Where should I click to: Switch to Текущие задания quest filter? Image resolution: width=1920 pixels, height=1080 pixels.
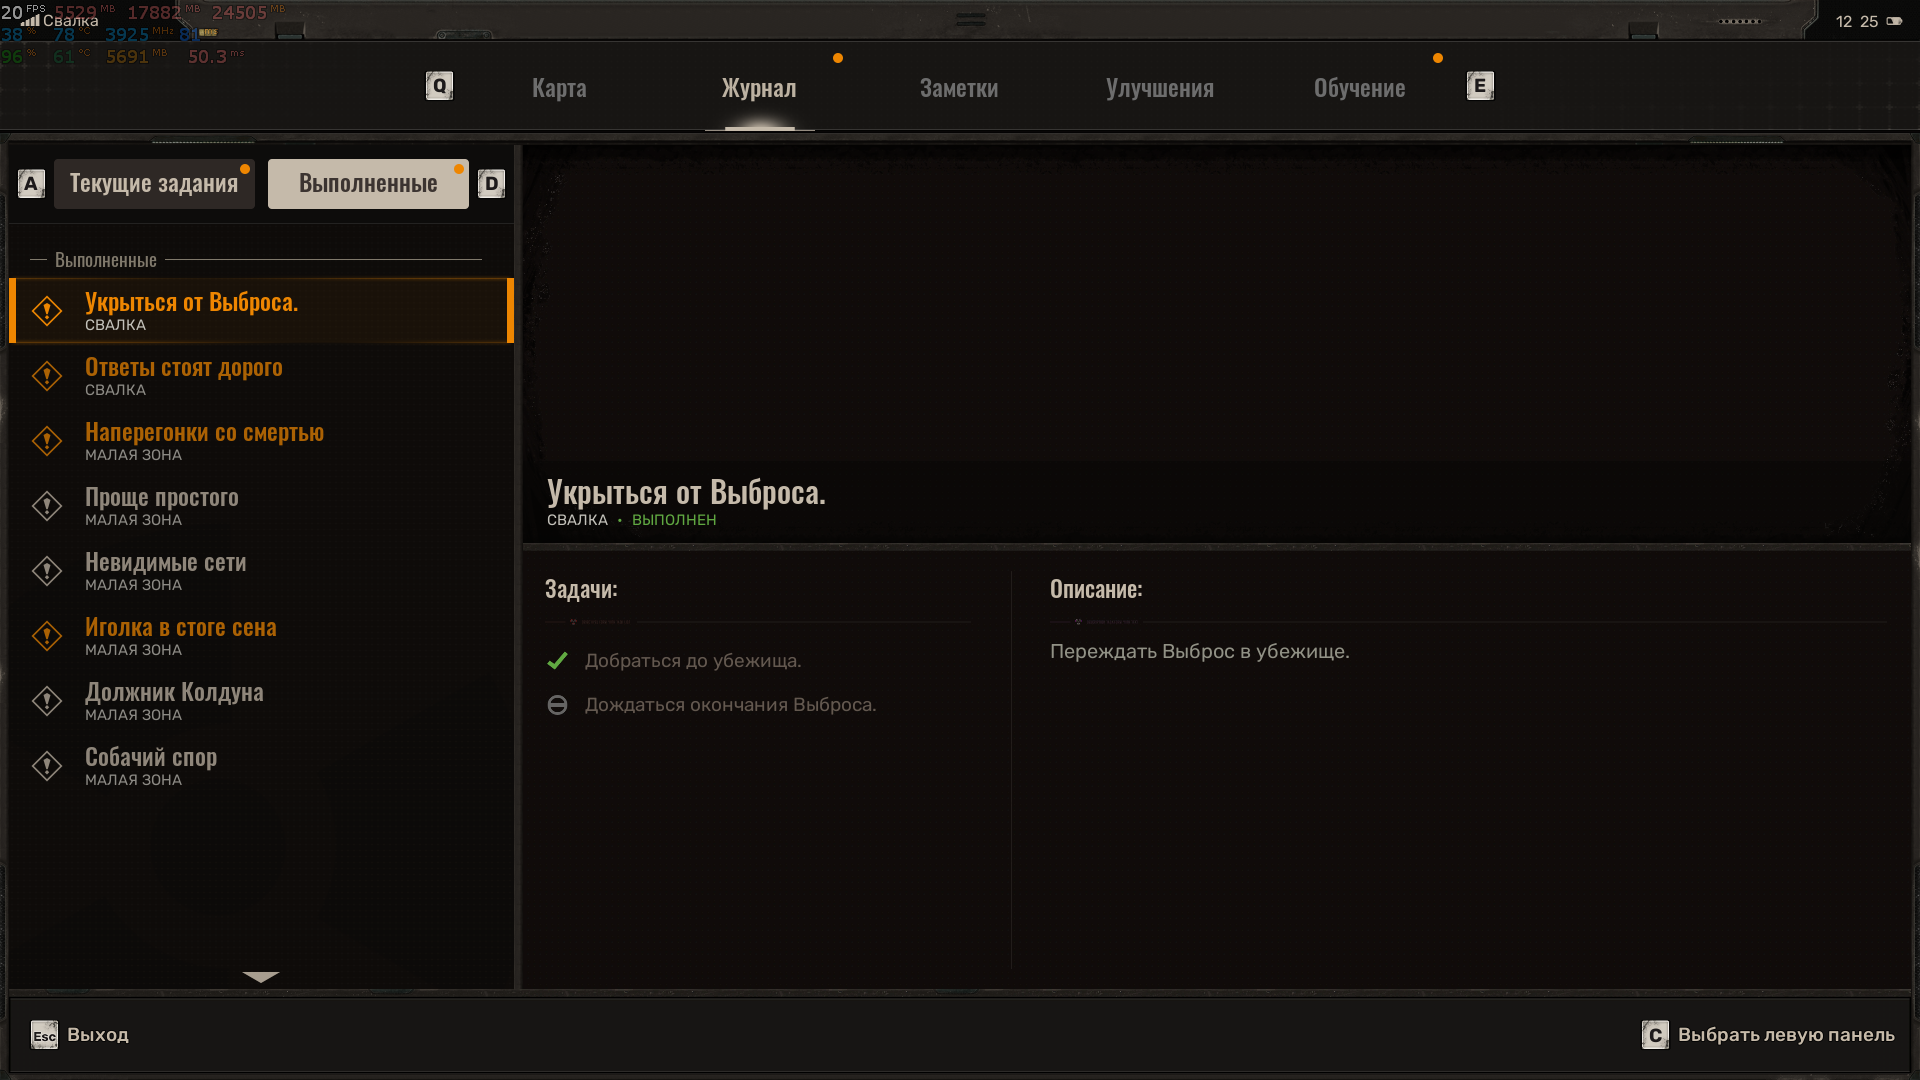tap(154, 184)
